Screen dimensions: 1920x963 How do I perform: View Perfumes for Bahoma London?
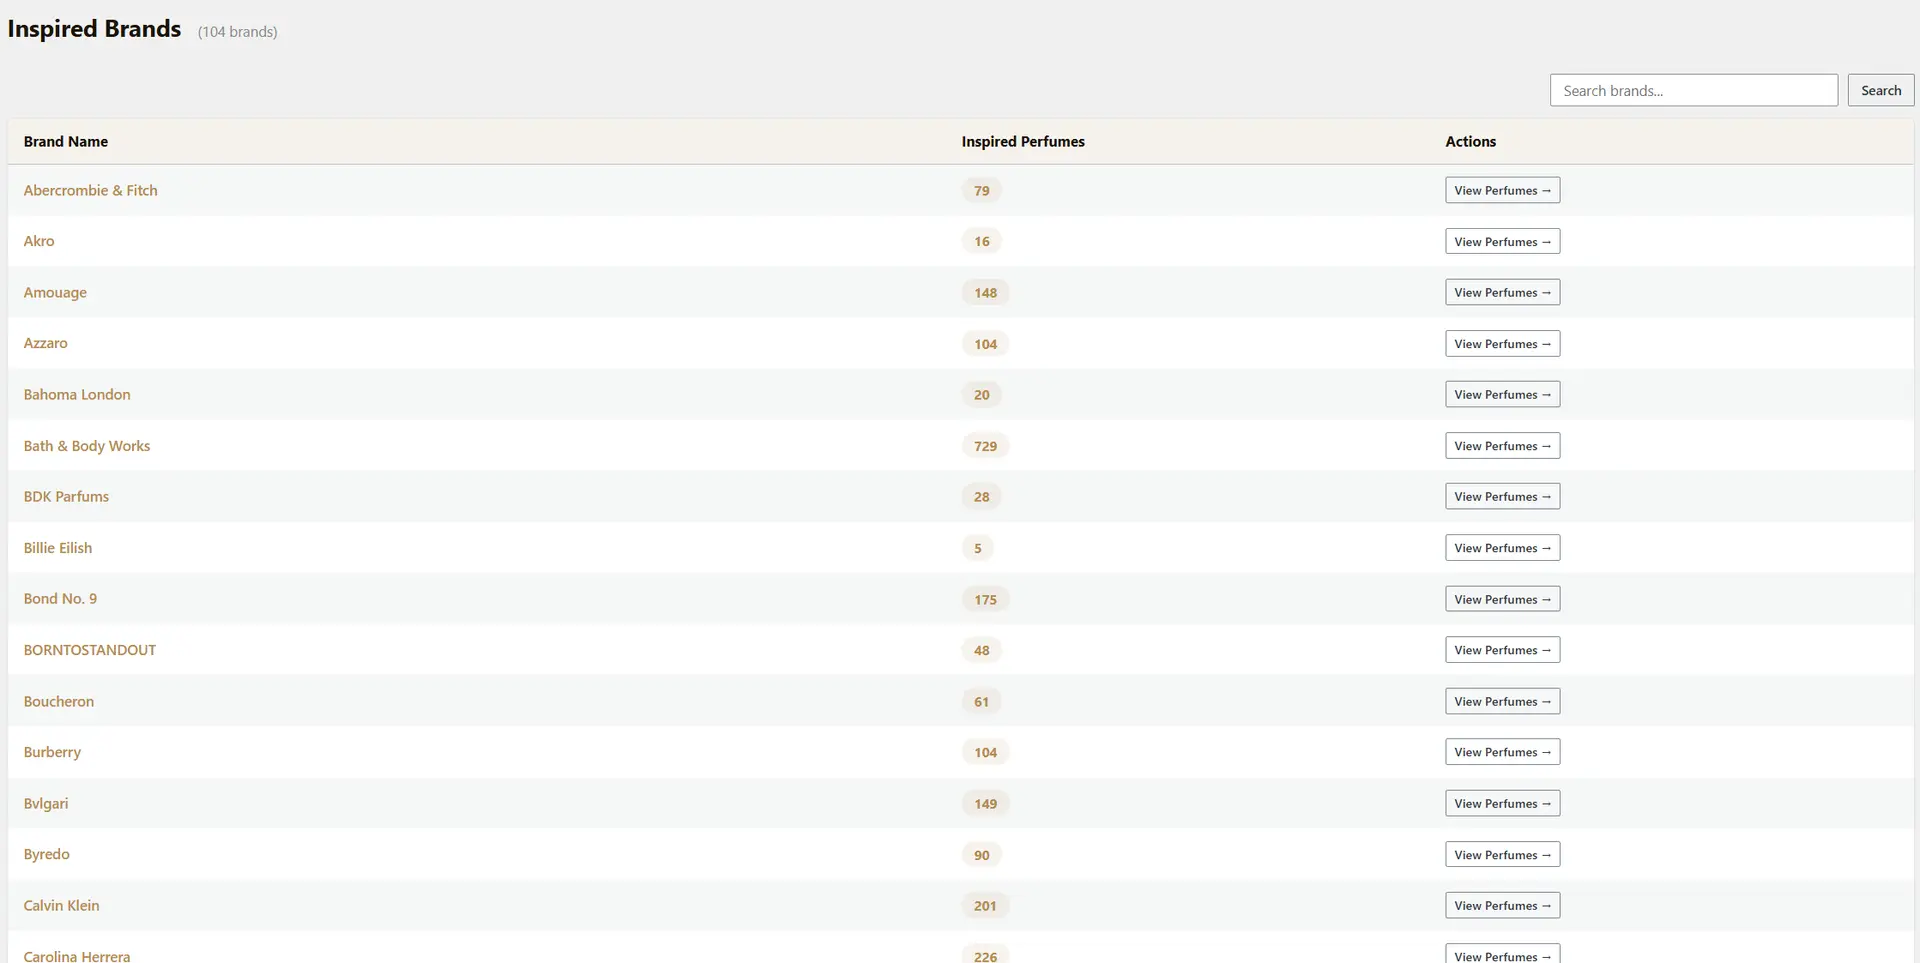click(1502, 394)
